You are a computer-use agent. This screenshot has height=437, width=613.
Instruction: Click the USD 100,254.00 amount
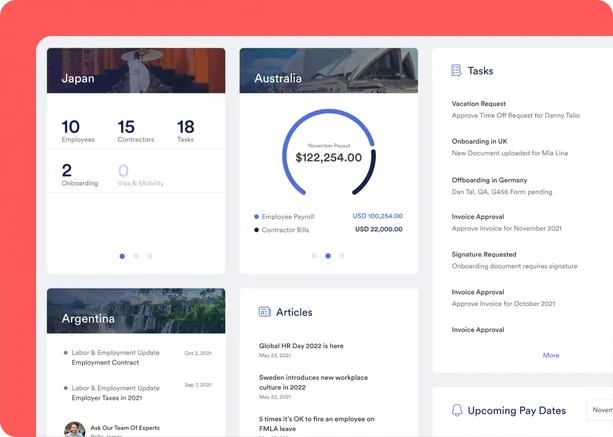[x=377, y=216]
